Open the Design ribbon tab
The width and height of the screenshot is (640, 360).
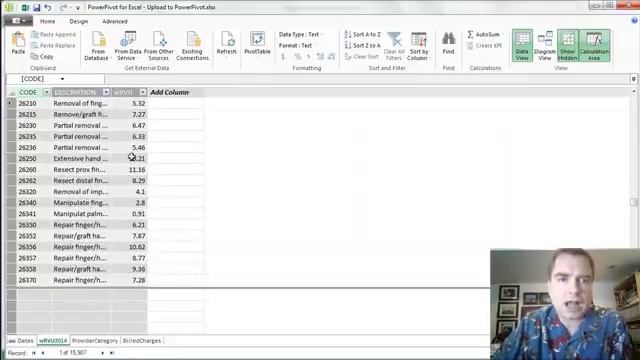point(78,21)
